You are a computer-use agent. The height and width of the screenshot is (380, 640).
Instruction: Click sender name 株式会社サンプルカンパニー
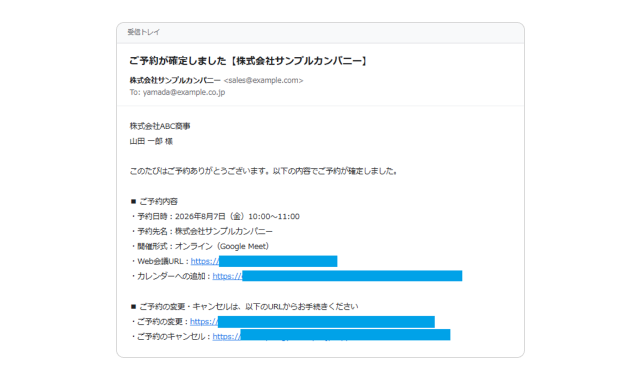coord(175,80)
